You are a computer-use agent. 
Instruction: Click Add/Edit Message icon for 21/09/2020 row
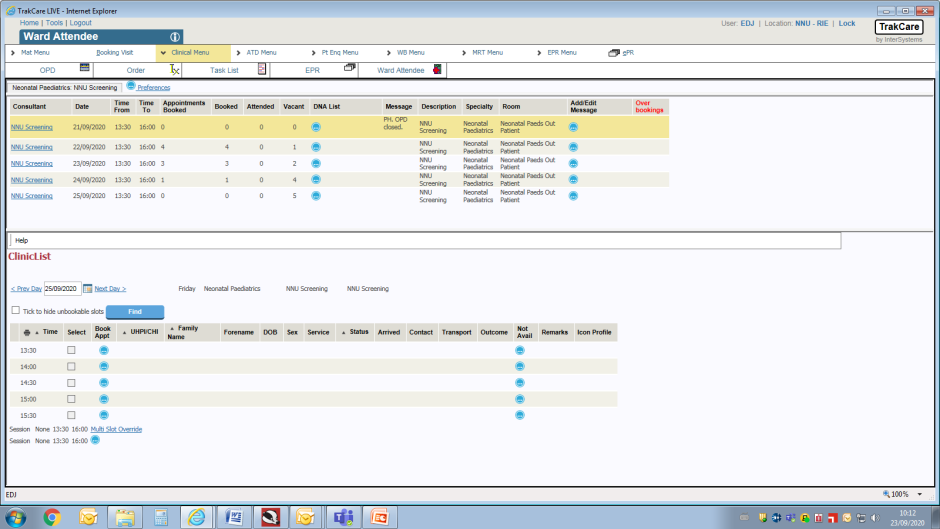(x=573, y=127)
